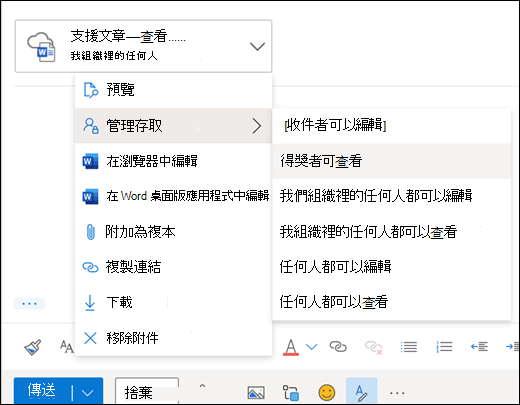
Task: Click the format painter brush icon
Action: click(33, 347)
